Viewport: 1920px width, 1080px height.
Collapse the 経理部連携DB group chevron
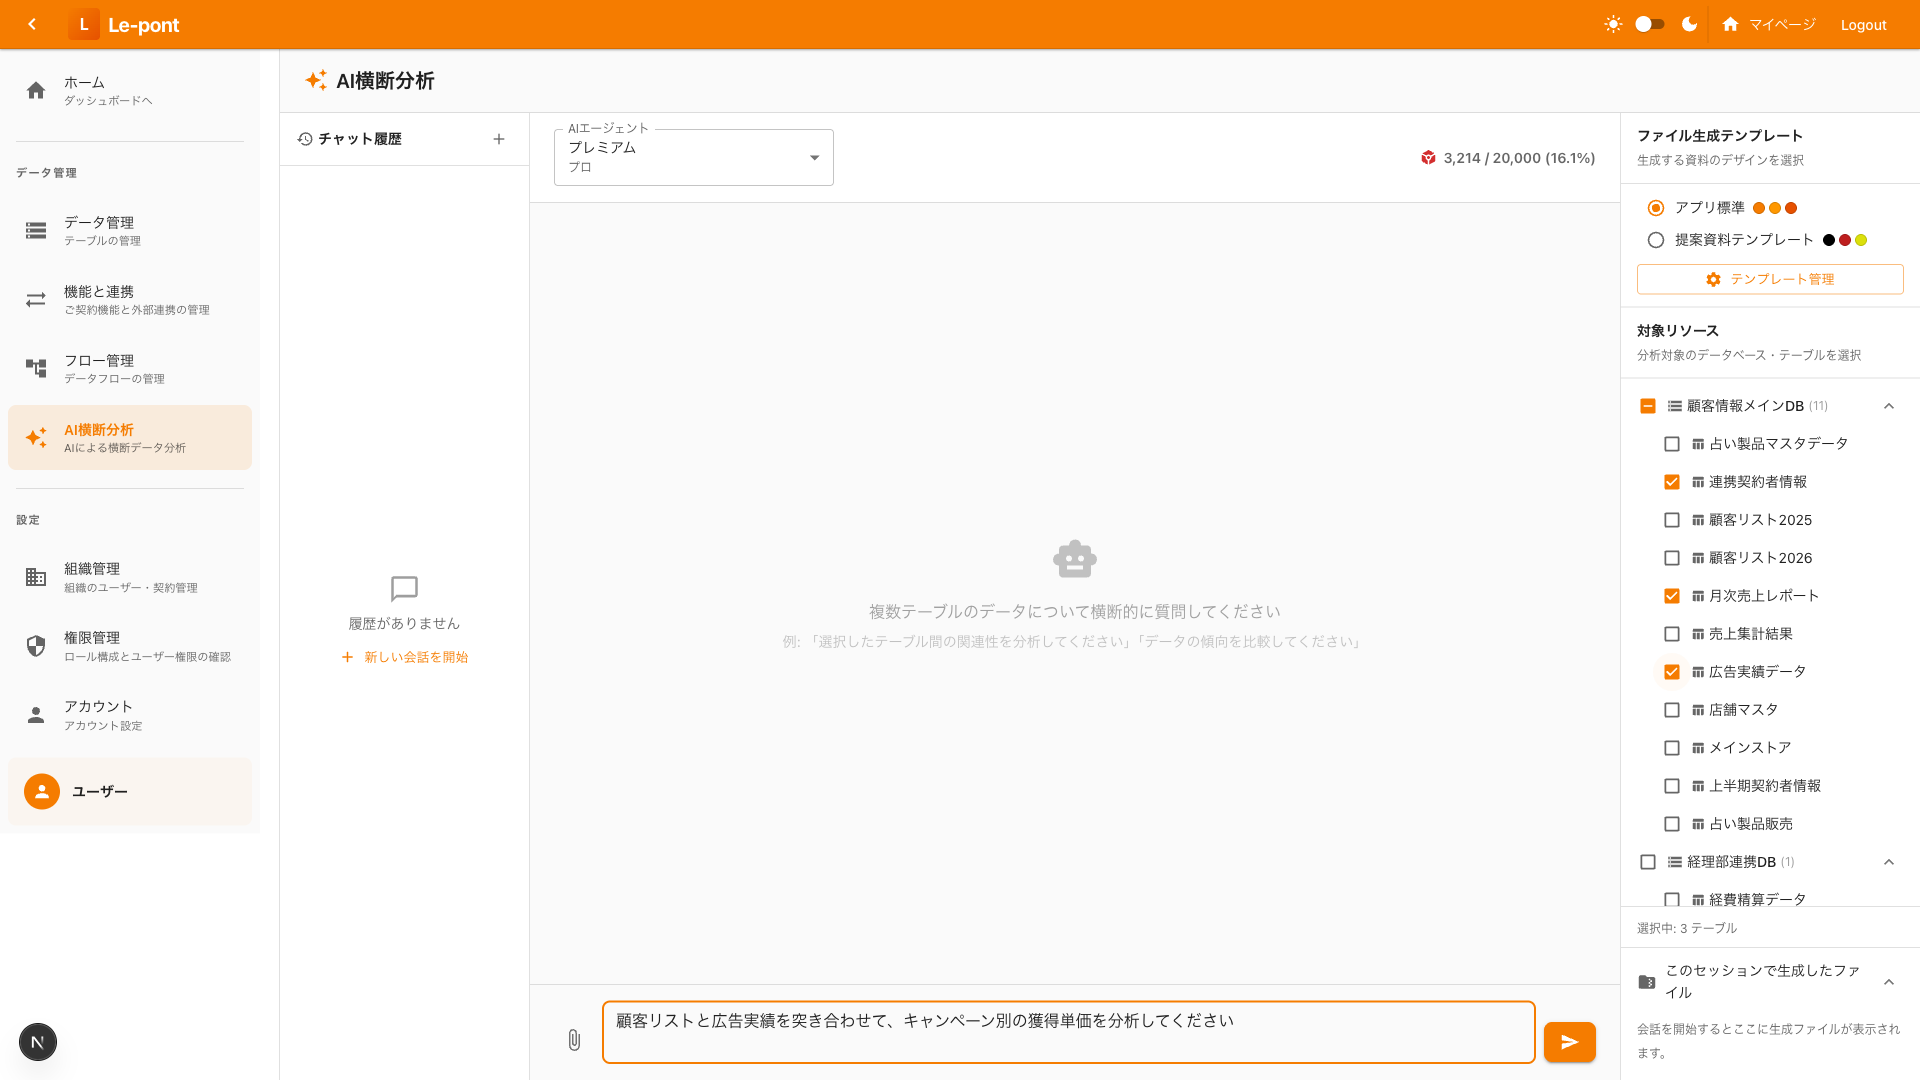tap(1889, 862)
